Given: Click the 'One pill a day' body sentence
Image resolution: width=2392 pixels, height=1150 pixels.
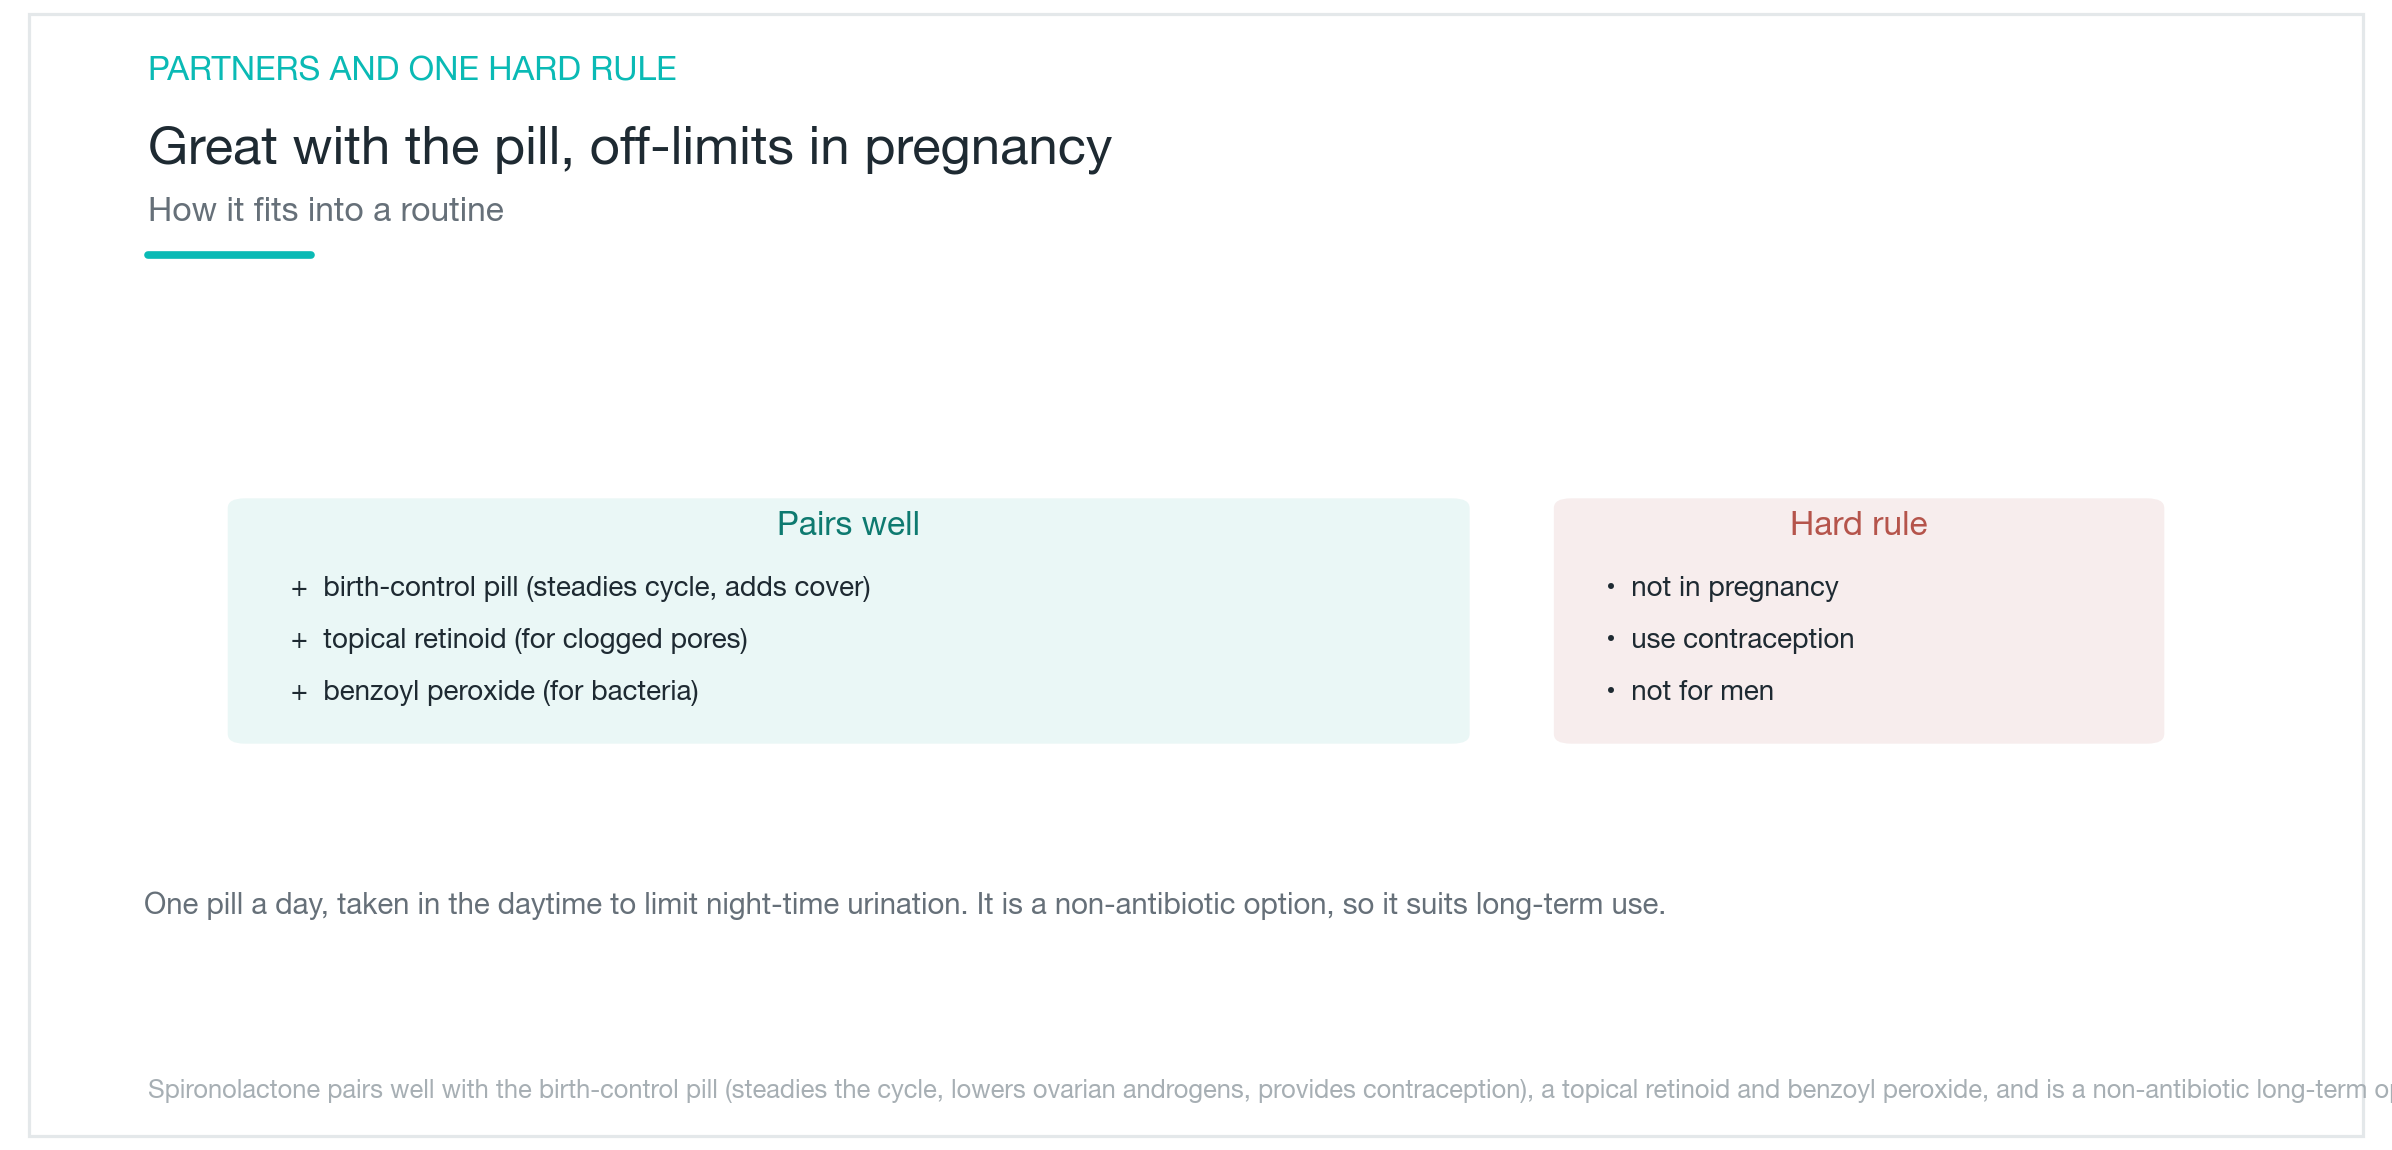Looking at the screenshot, I should pos(905,904).
